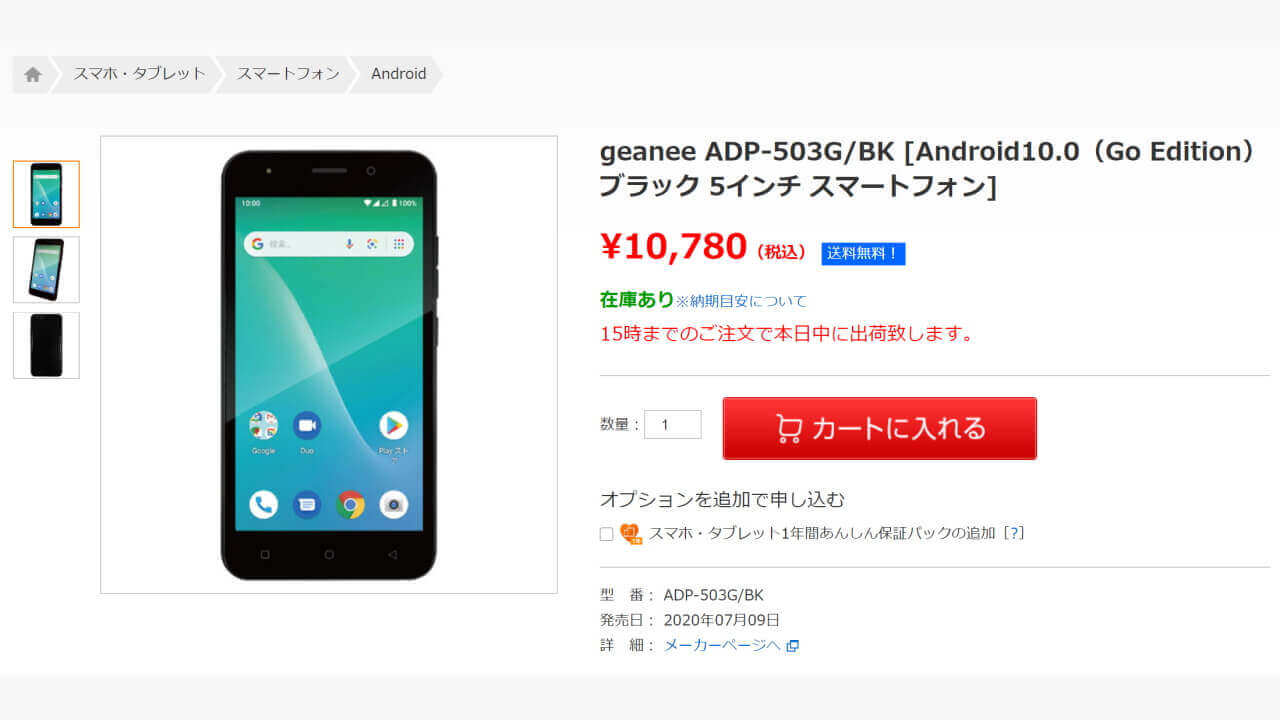This screenshot has width=1280, height=720.
Task: Click the orange warranty pack badge icon
Action: [631, 534]
